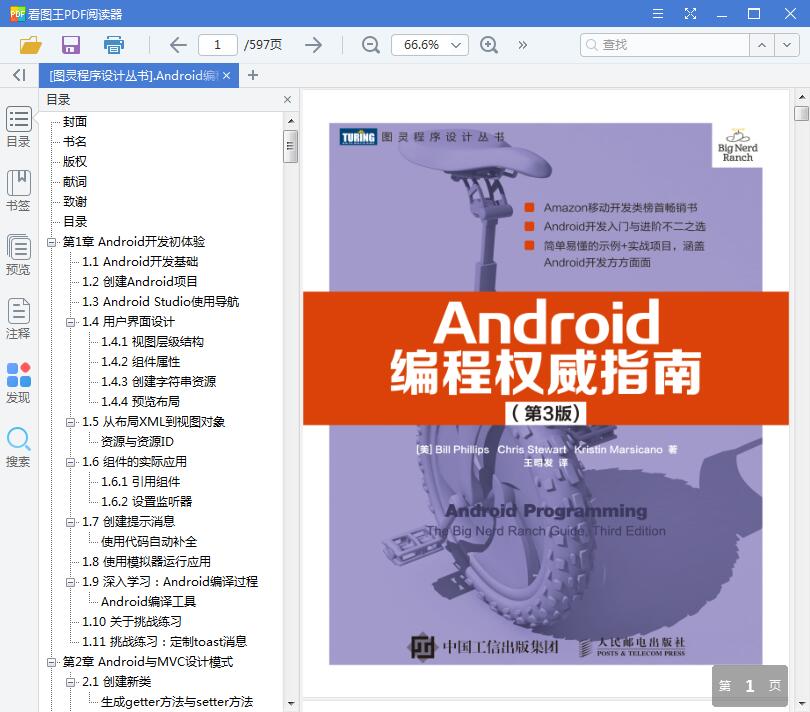Open the 注释 annotations panel
This screenshot has height=712, width=810.
[x=18, y=317]
